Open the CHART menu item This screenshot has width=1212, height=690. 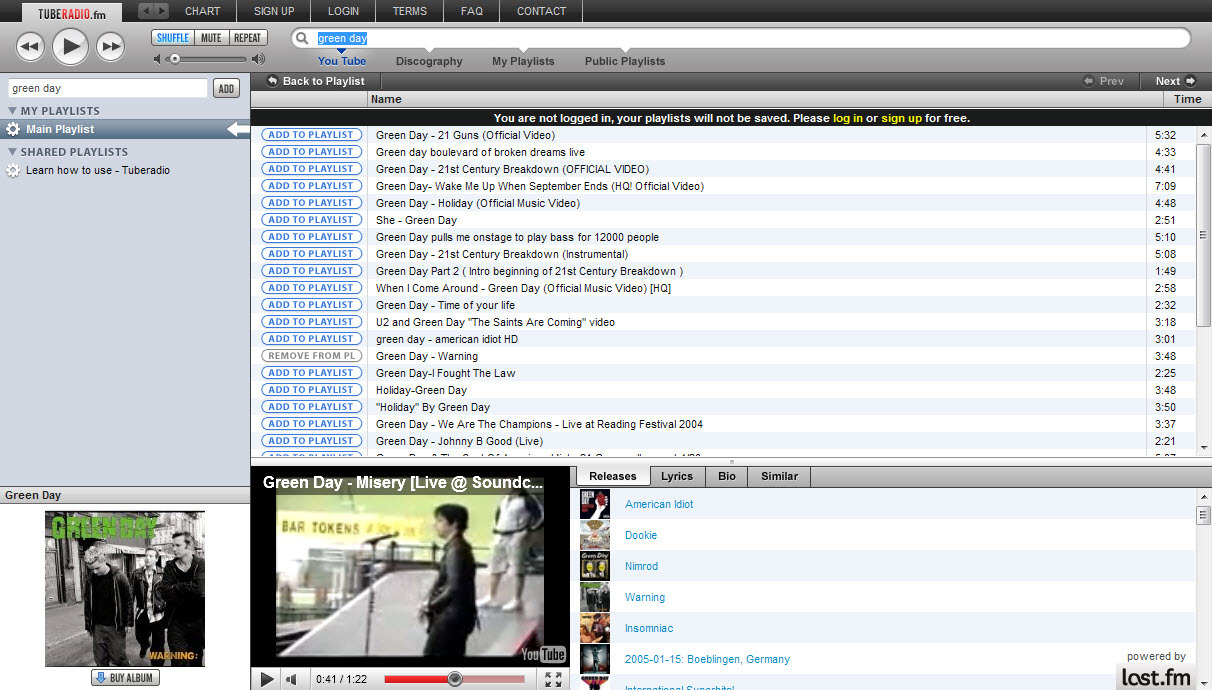pos(203,11)
